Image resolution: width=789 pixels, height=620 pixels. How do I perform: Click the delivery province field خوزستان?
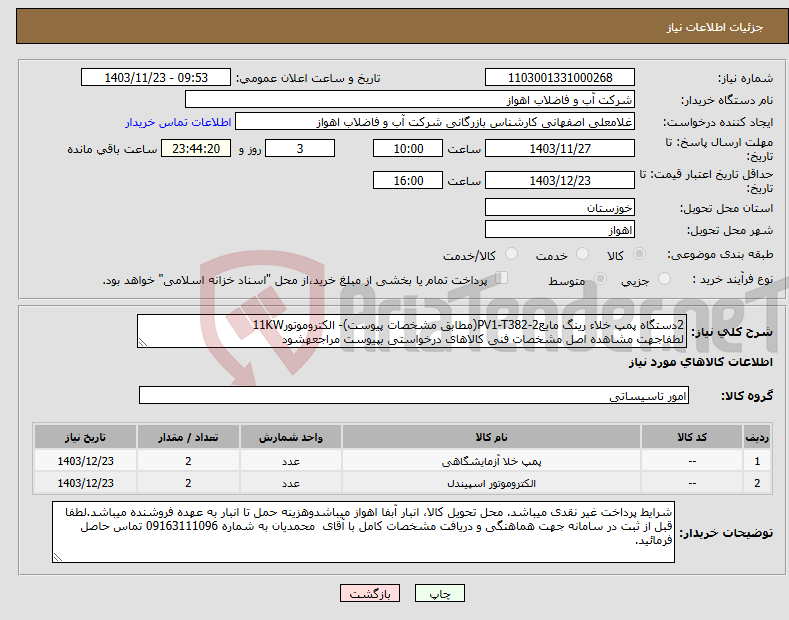[x=560, y=207]
